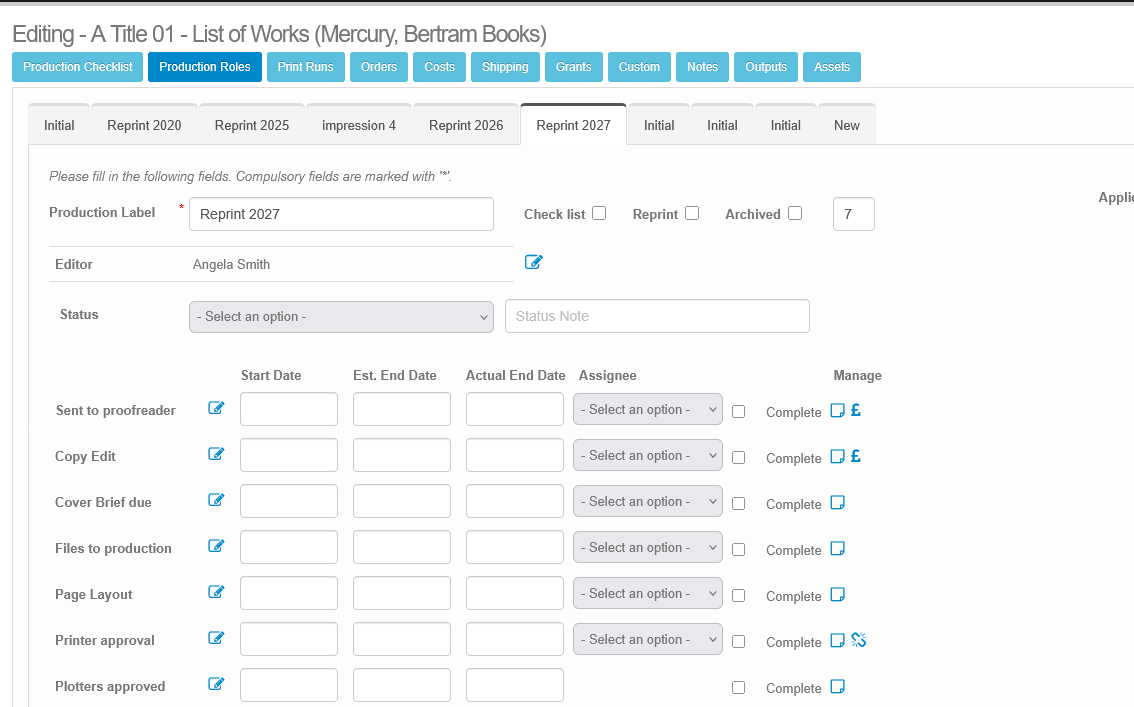1134x707 pixels.
Task: Open the Status dropdown
Action: (x=341, y=316)
